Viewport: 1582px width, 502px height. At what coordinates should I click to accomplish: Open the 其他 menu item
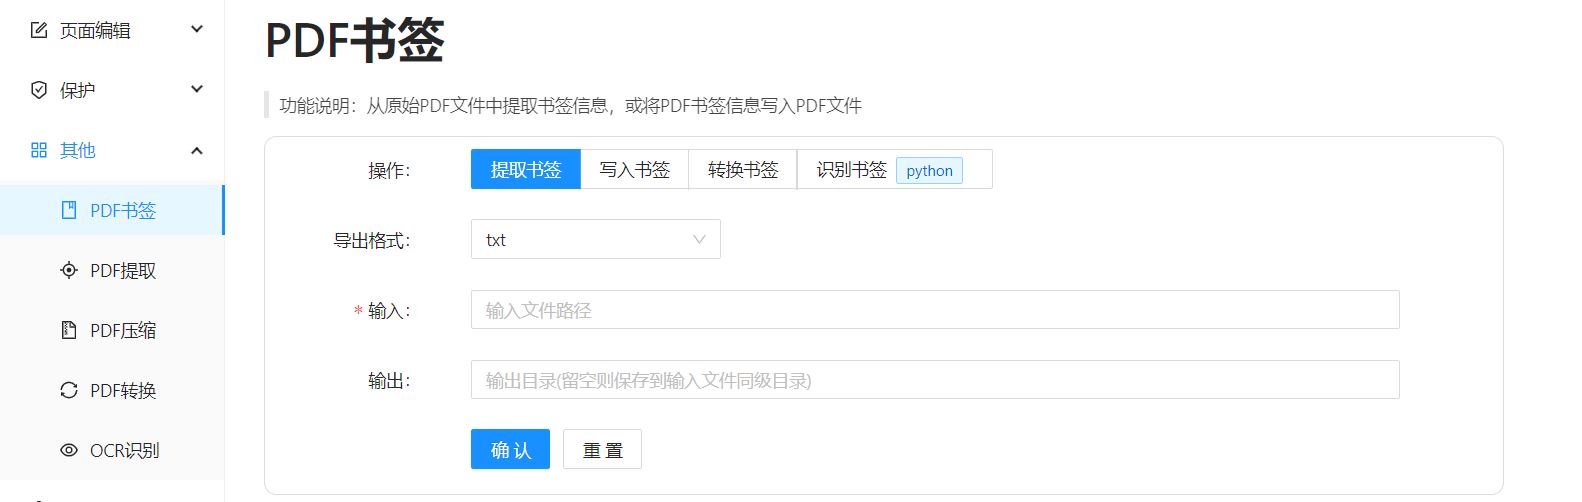[112, 150]
